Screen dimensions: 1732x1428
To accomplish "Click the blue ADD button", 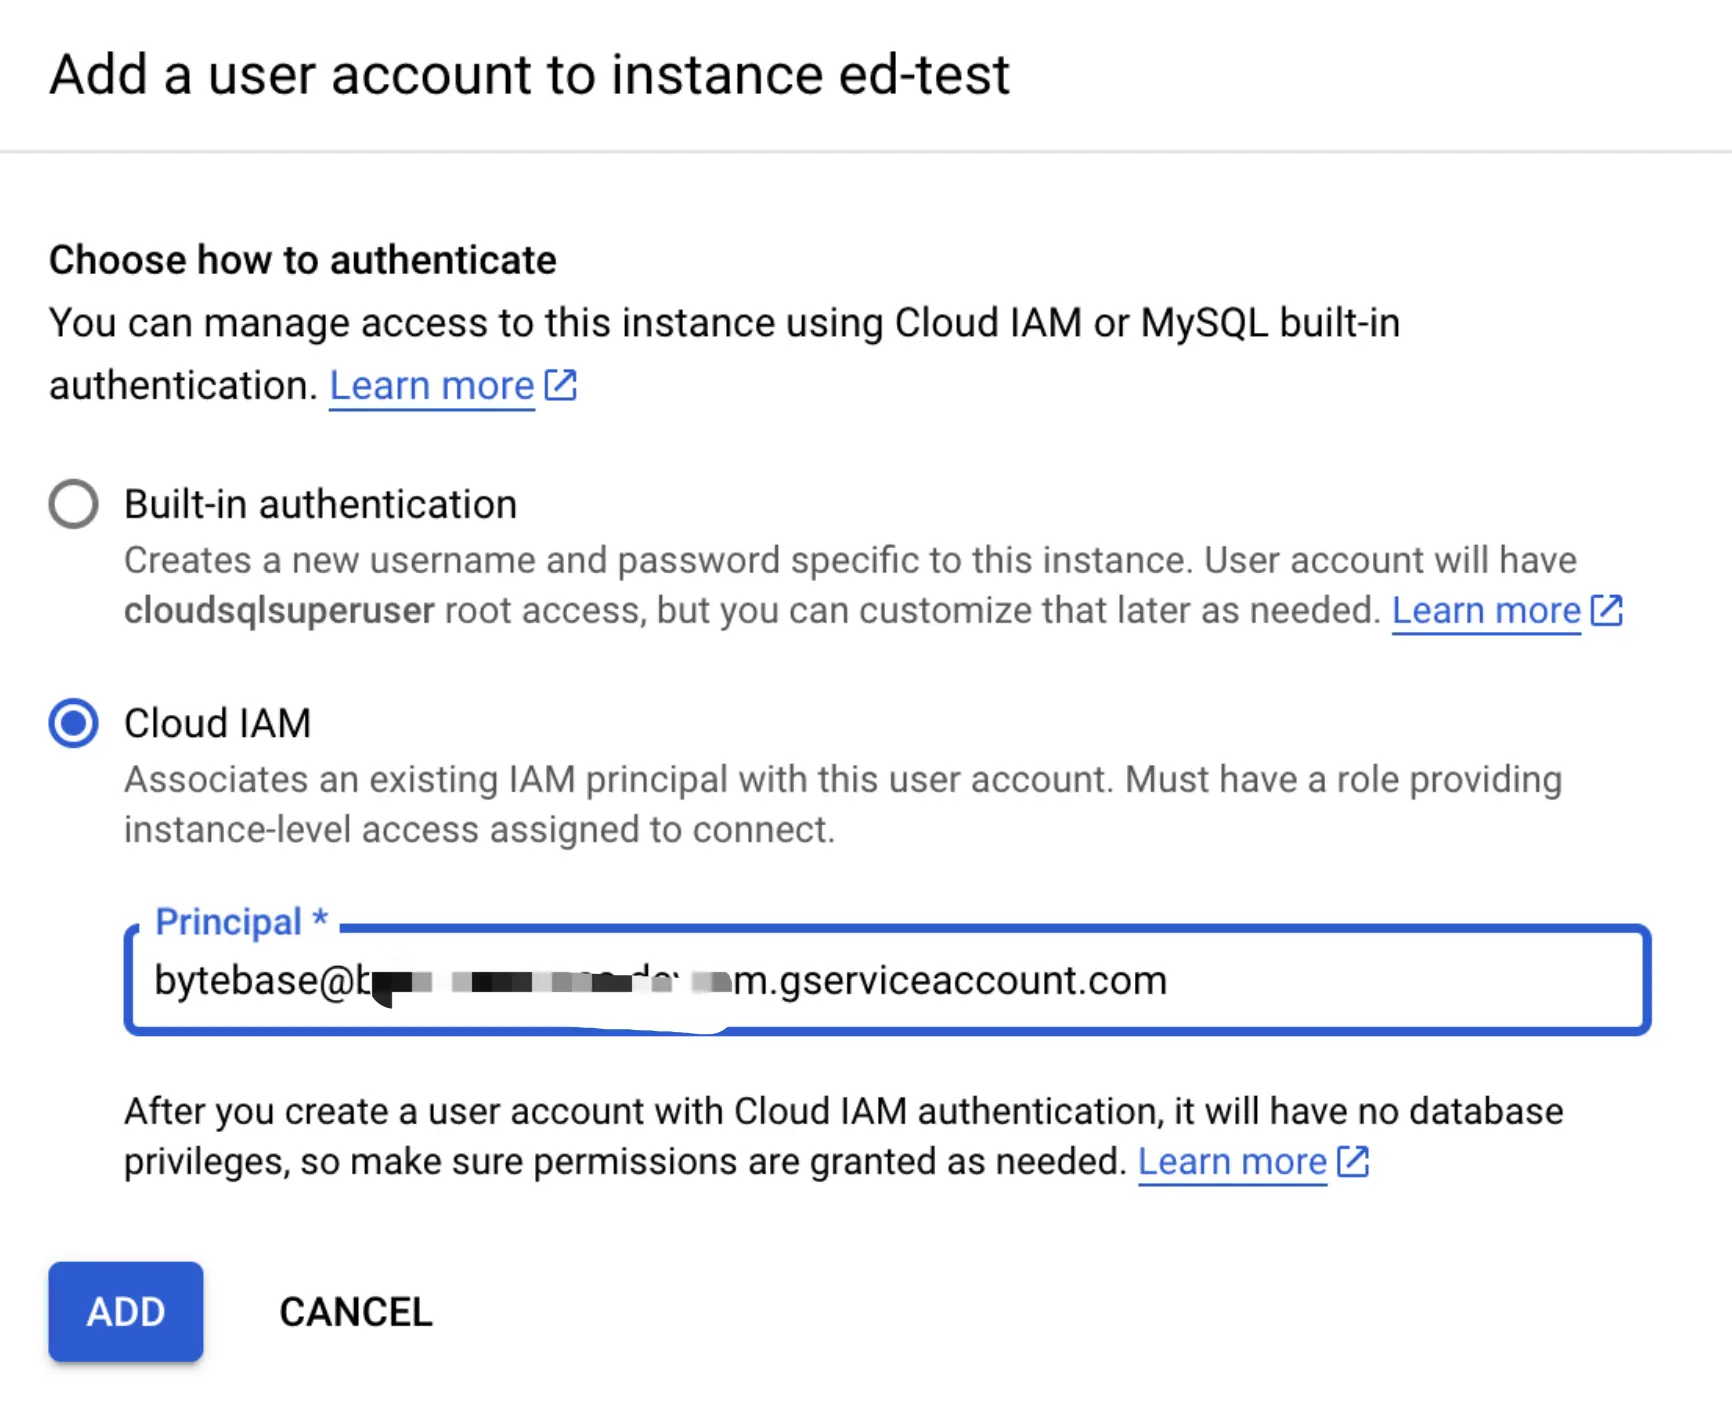I will [x=126, y=1311].
